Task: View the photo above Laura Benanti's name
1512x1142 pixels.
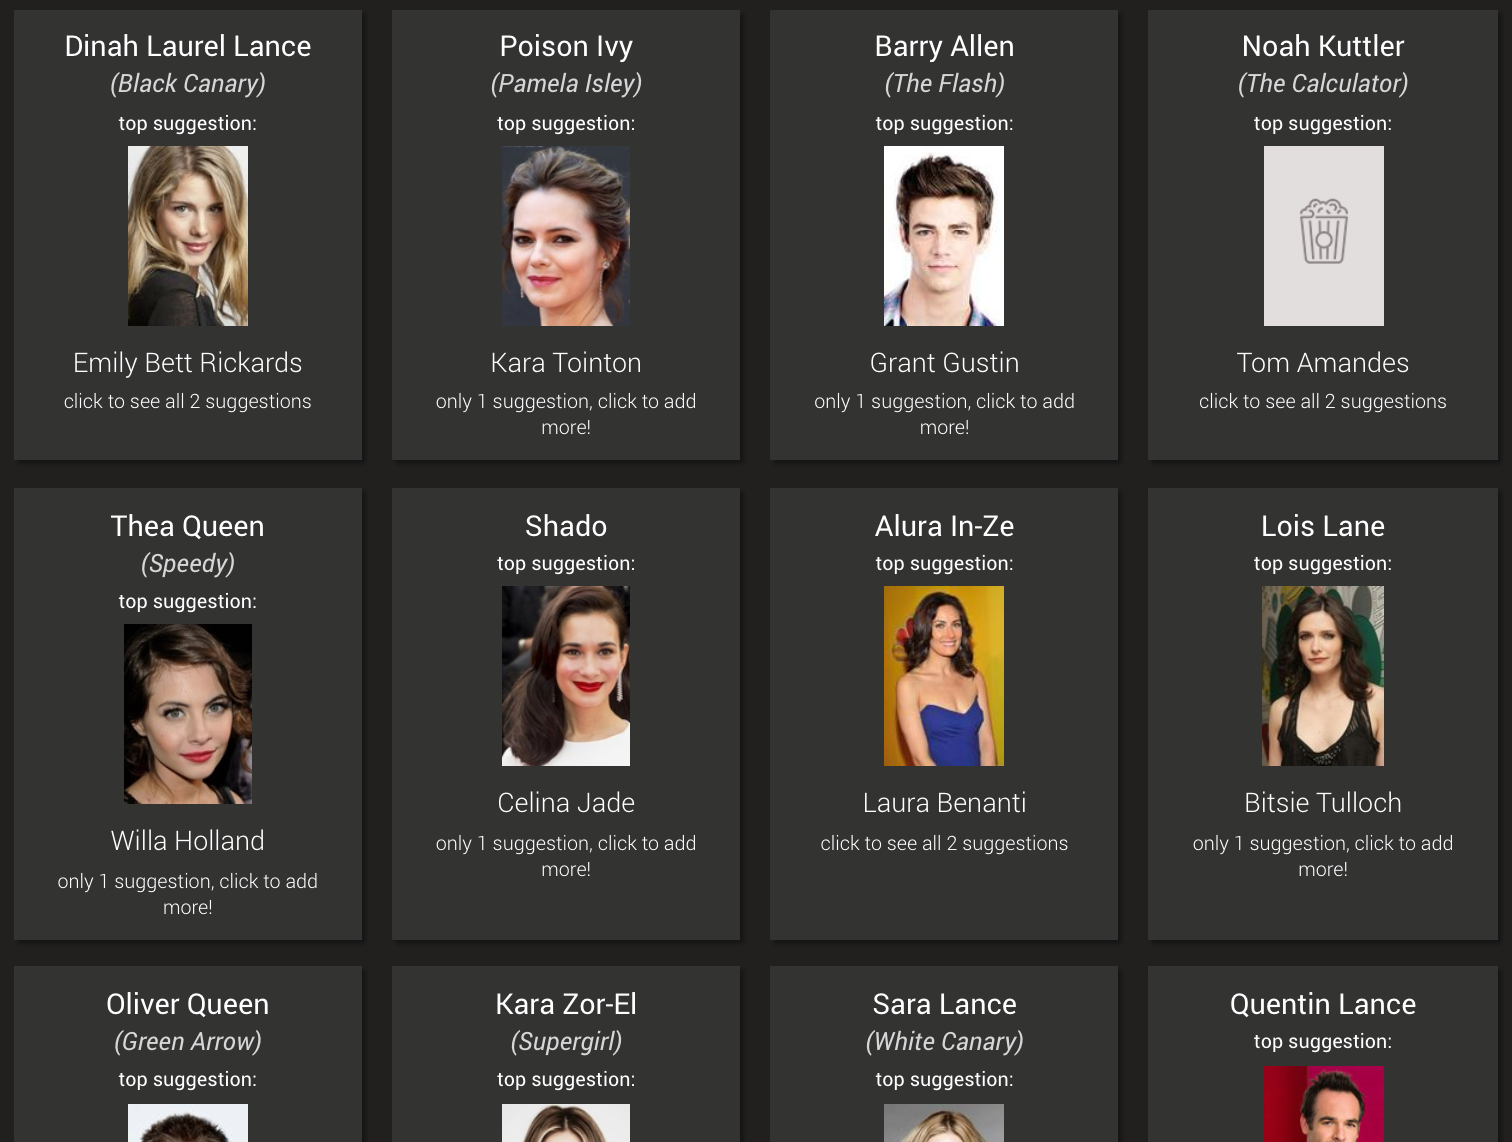Action: (x=944, y=676)
